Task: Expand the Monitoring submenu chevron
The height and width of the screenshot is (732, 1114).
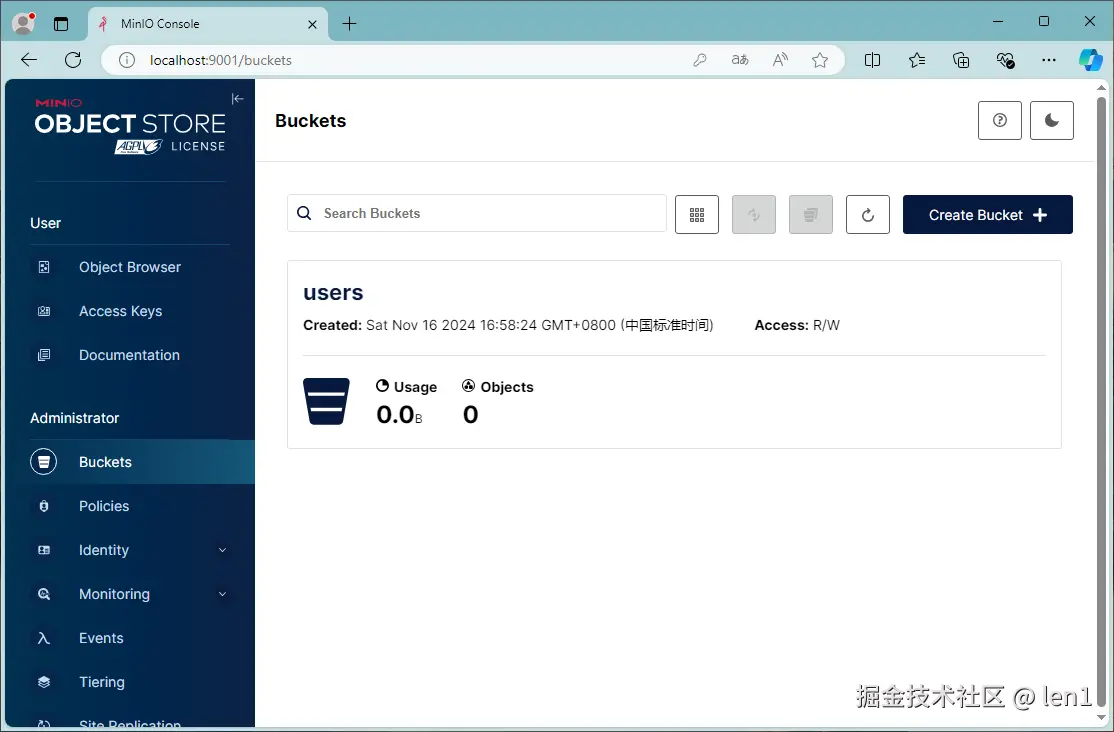Action: point(222,594)
